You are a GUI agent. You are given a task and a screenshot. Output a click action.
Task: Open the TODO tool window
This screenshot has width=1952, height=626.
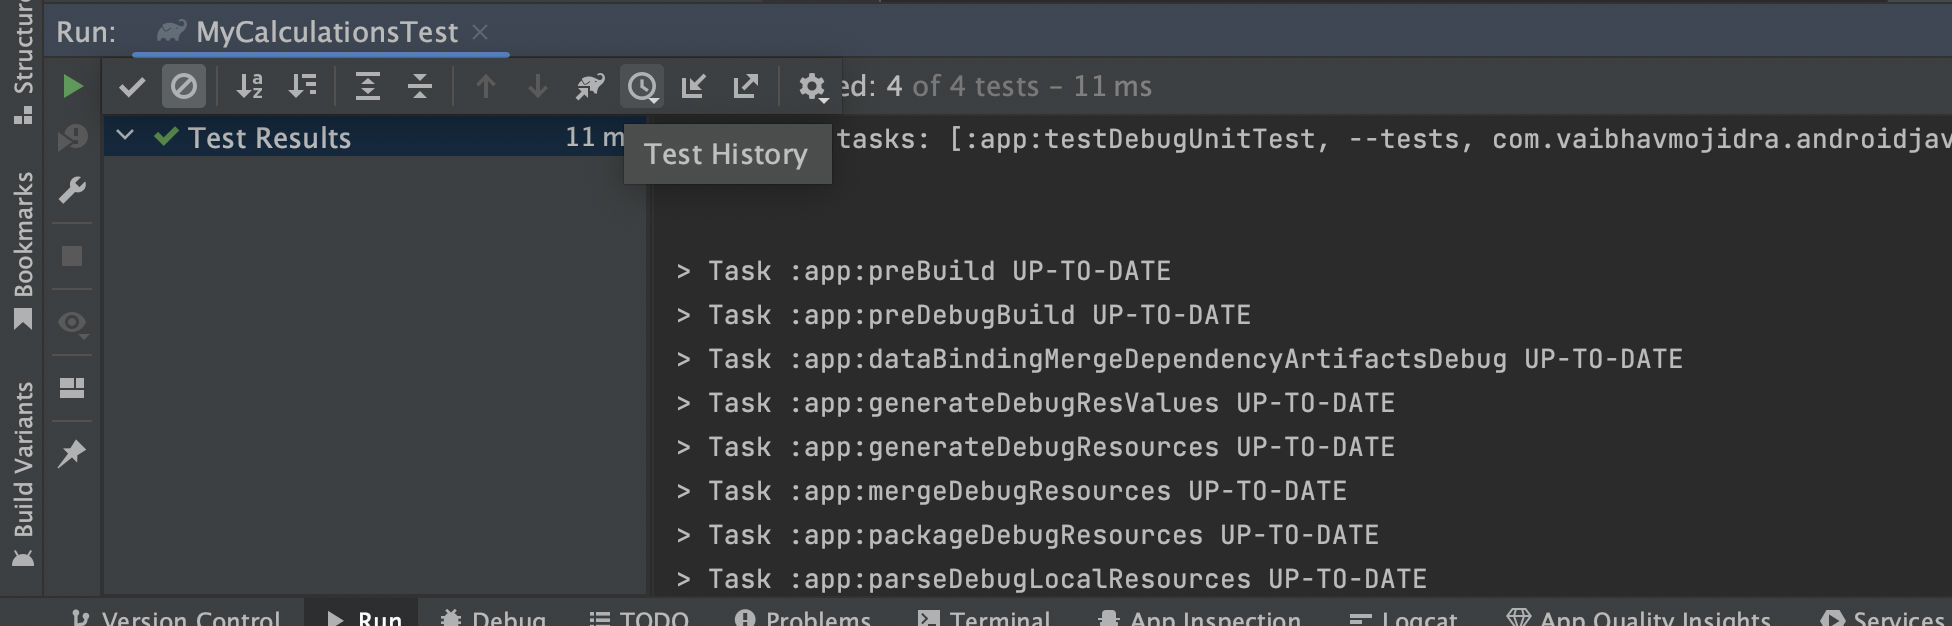[639, 618]
